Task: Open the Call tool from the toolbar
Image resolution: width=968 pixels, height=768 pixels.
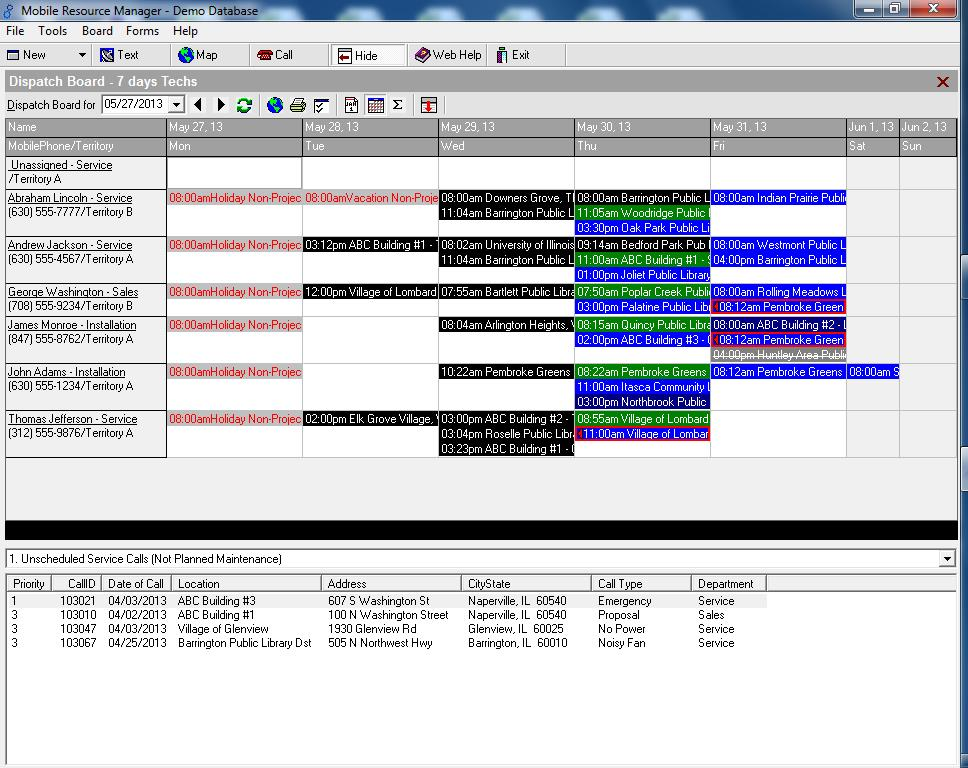Action: [x=283, y=55]
